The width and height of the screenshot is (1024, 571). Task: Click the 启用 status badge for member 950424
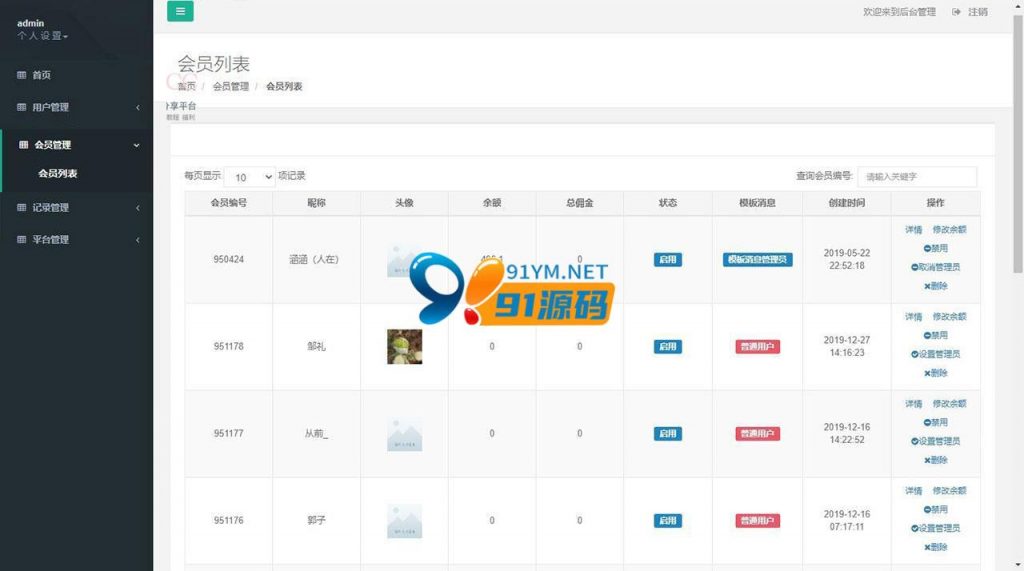[667, 259]
